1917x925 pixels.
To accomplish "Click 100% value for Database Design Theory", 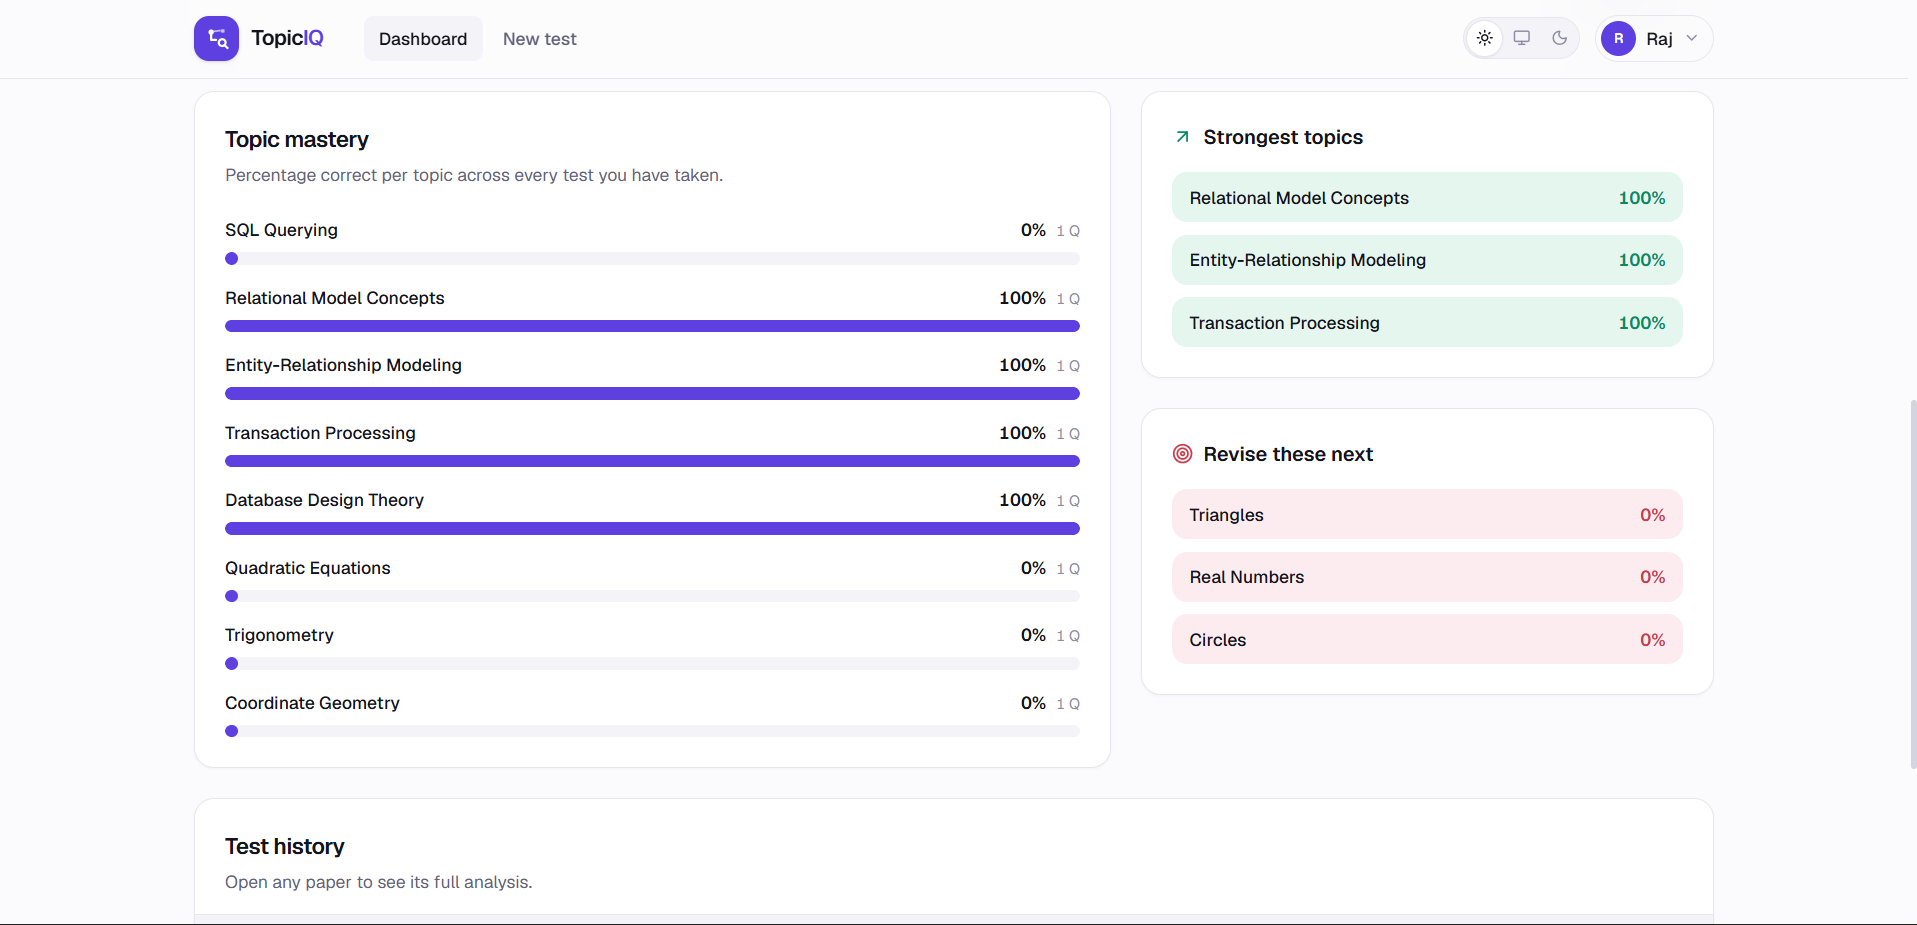I will [x=1022, y=500].
